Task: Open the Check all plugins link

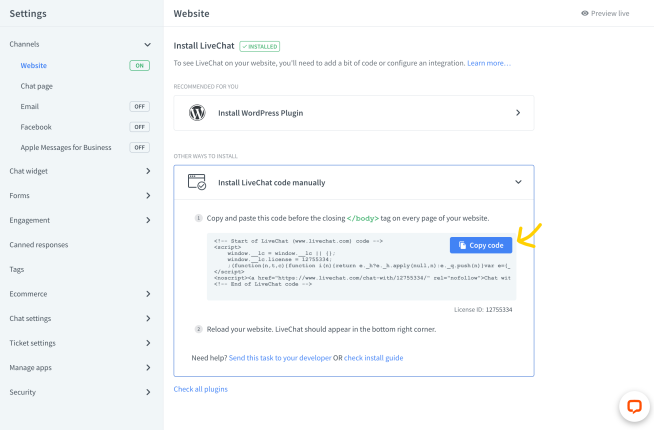Action: tap(201, 389)
